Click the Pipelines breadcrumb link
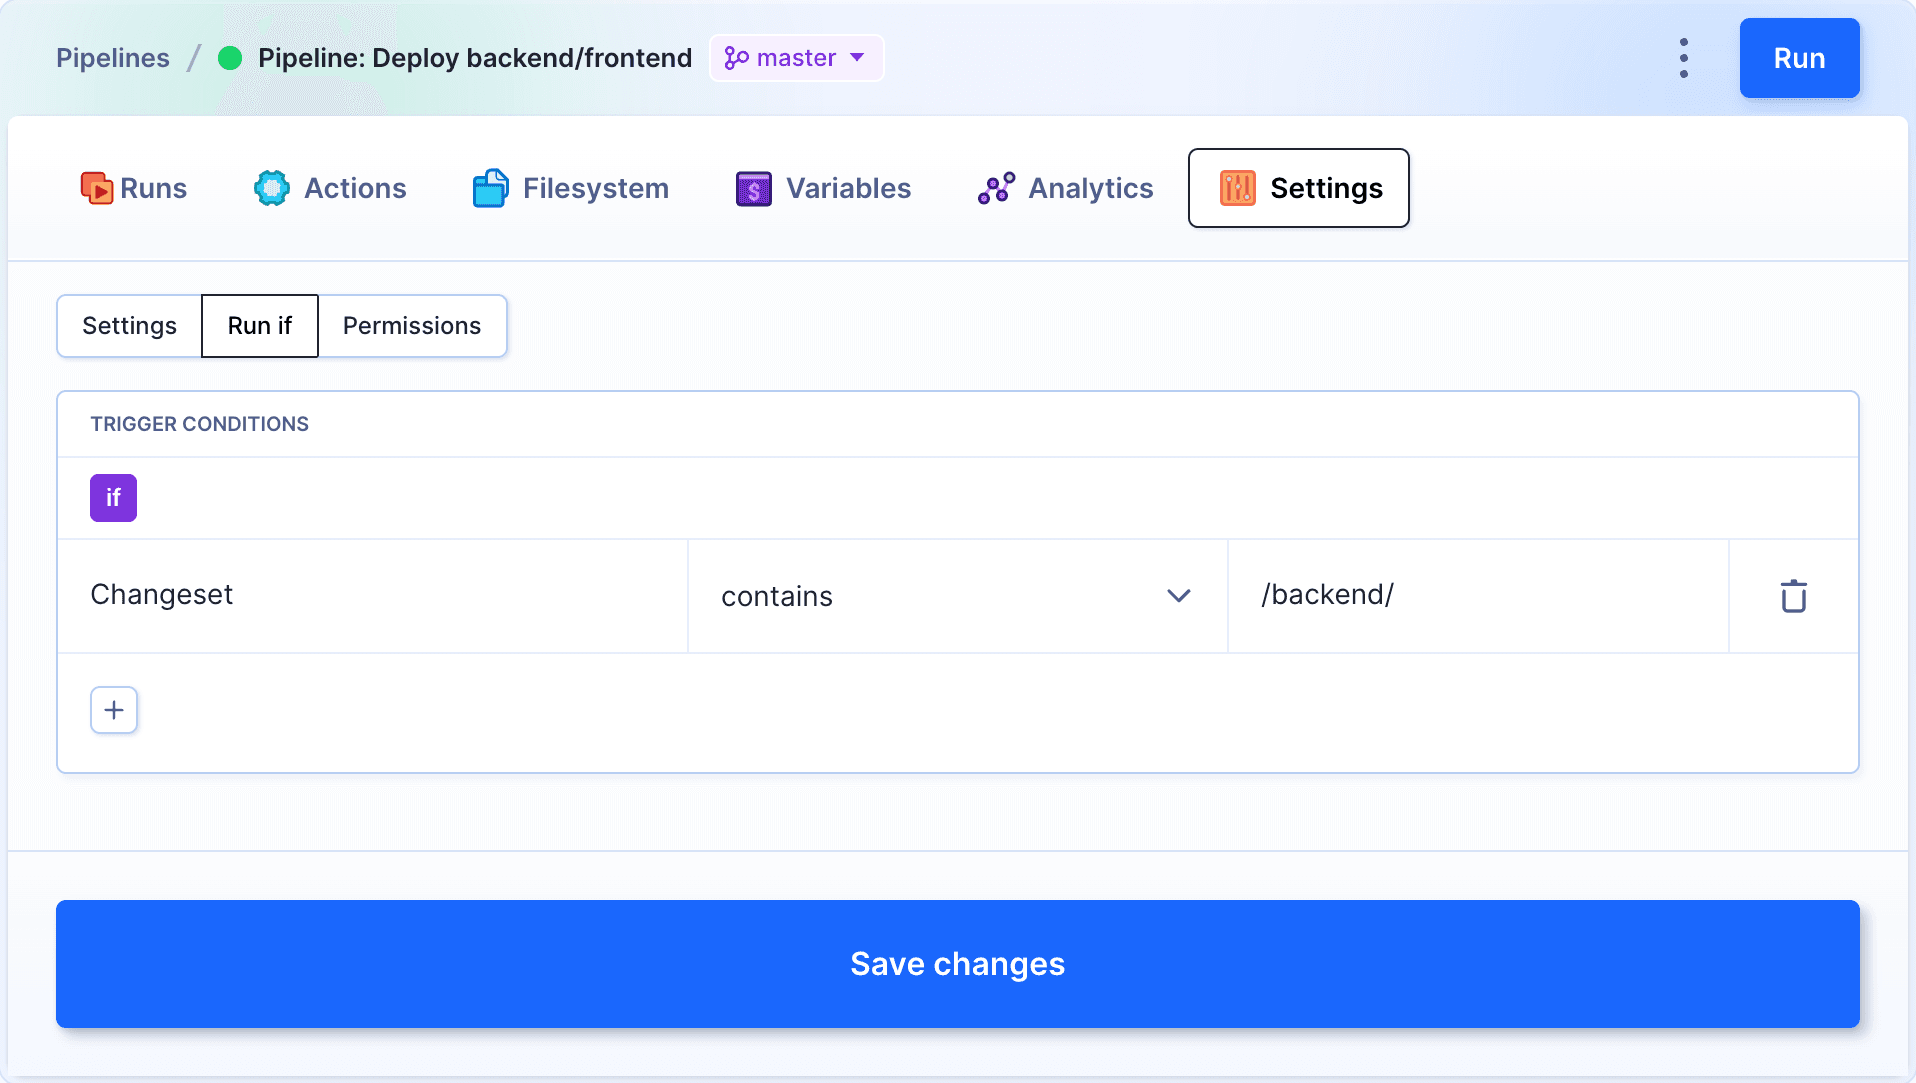Screen dimensions: 1916x1083 [113, 58]
